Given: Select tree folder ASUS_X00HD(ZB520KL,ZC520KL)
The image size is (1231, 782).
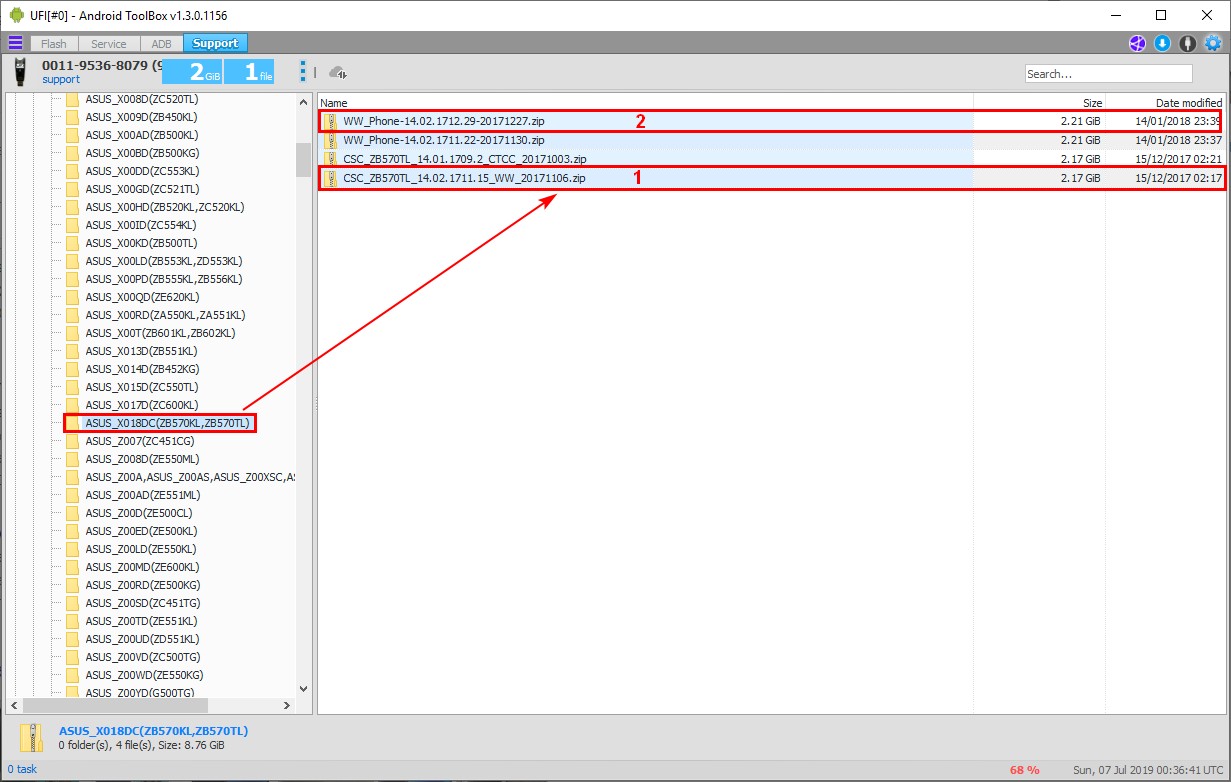Looking at the screenshot, I should click(x=165, y=207).
